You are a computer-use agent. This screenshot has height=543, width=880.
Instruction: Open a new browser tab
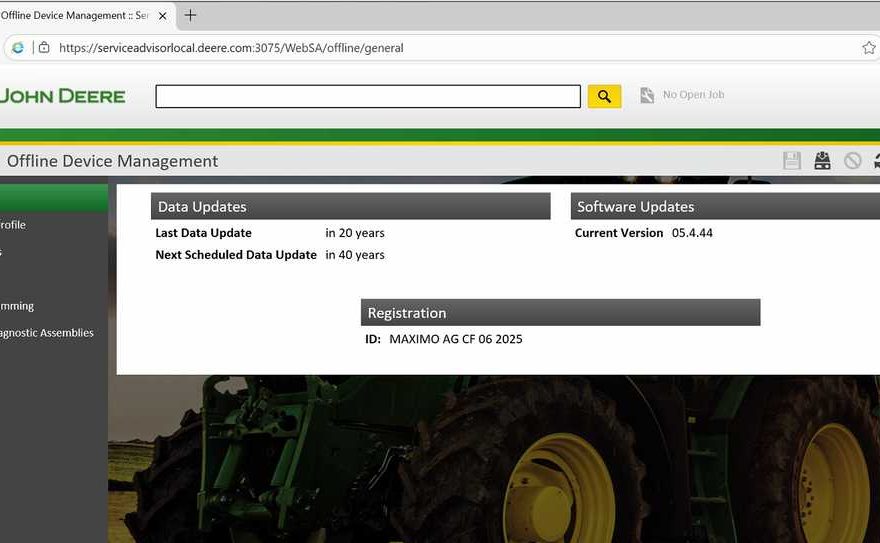tap(190, 15)
